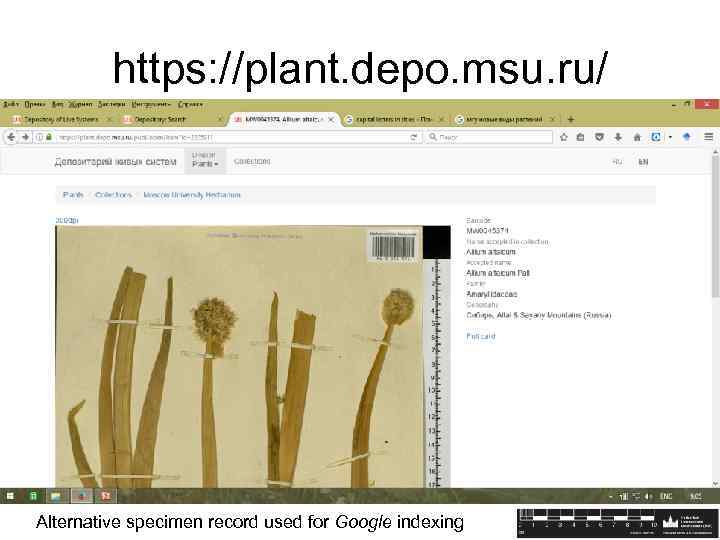720x540 pixels.
Task: Click the Поиск search field
Action: [490, 137]
